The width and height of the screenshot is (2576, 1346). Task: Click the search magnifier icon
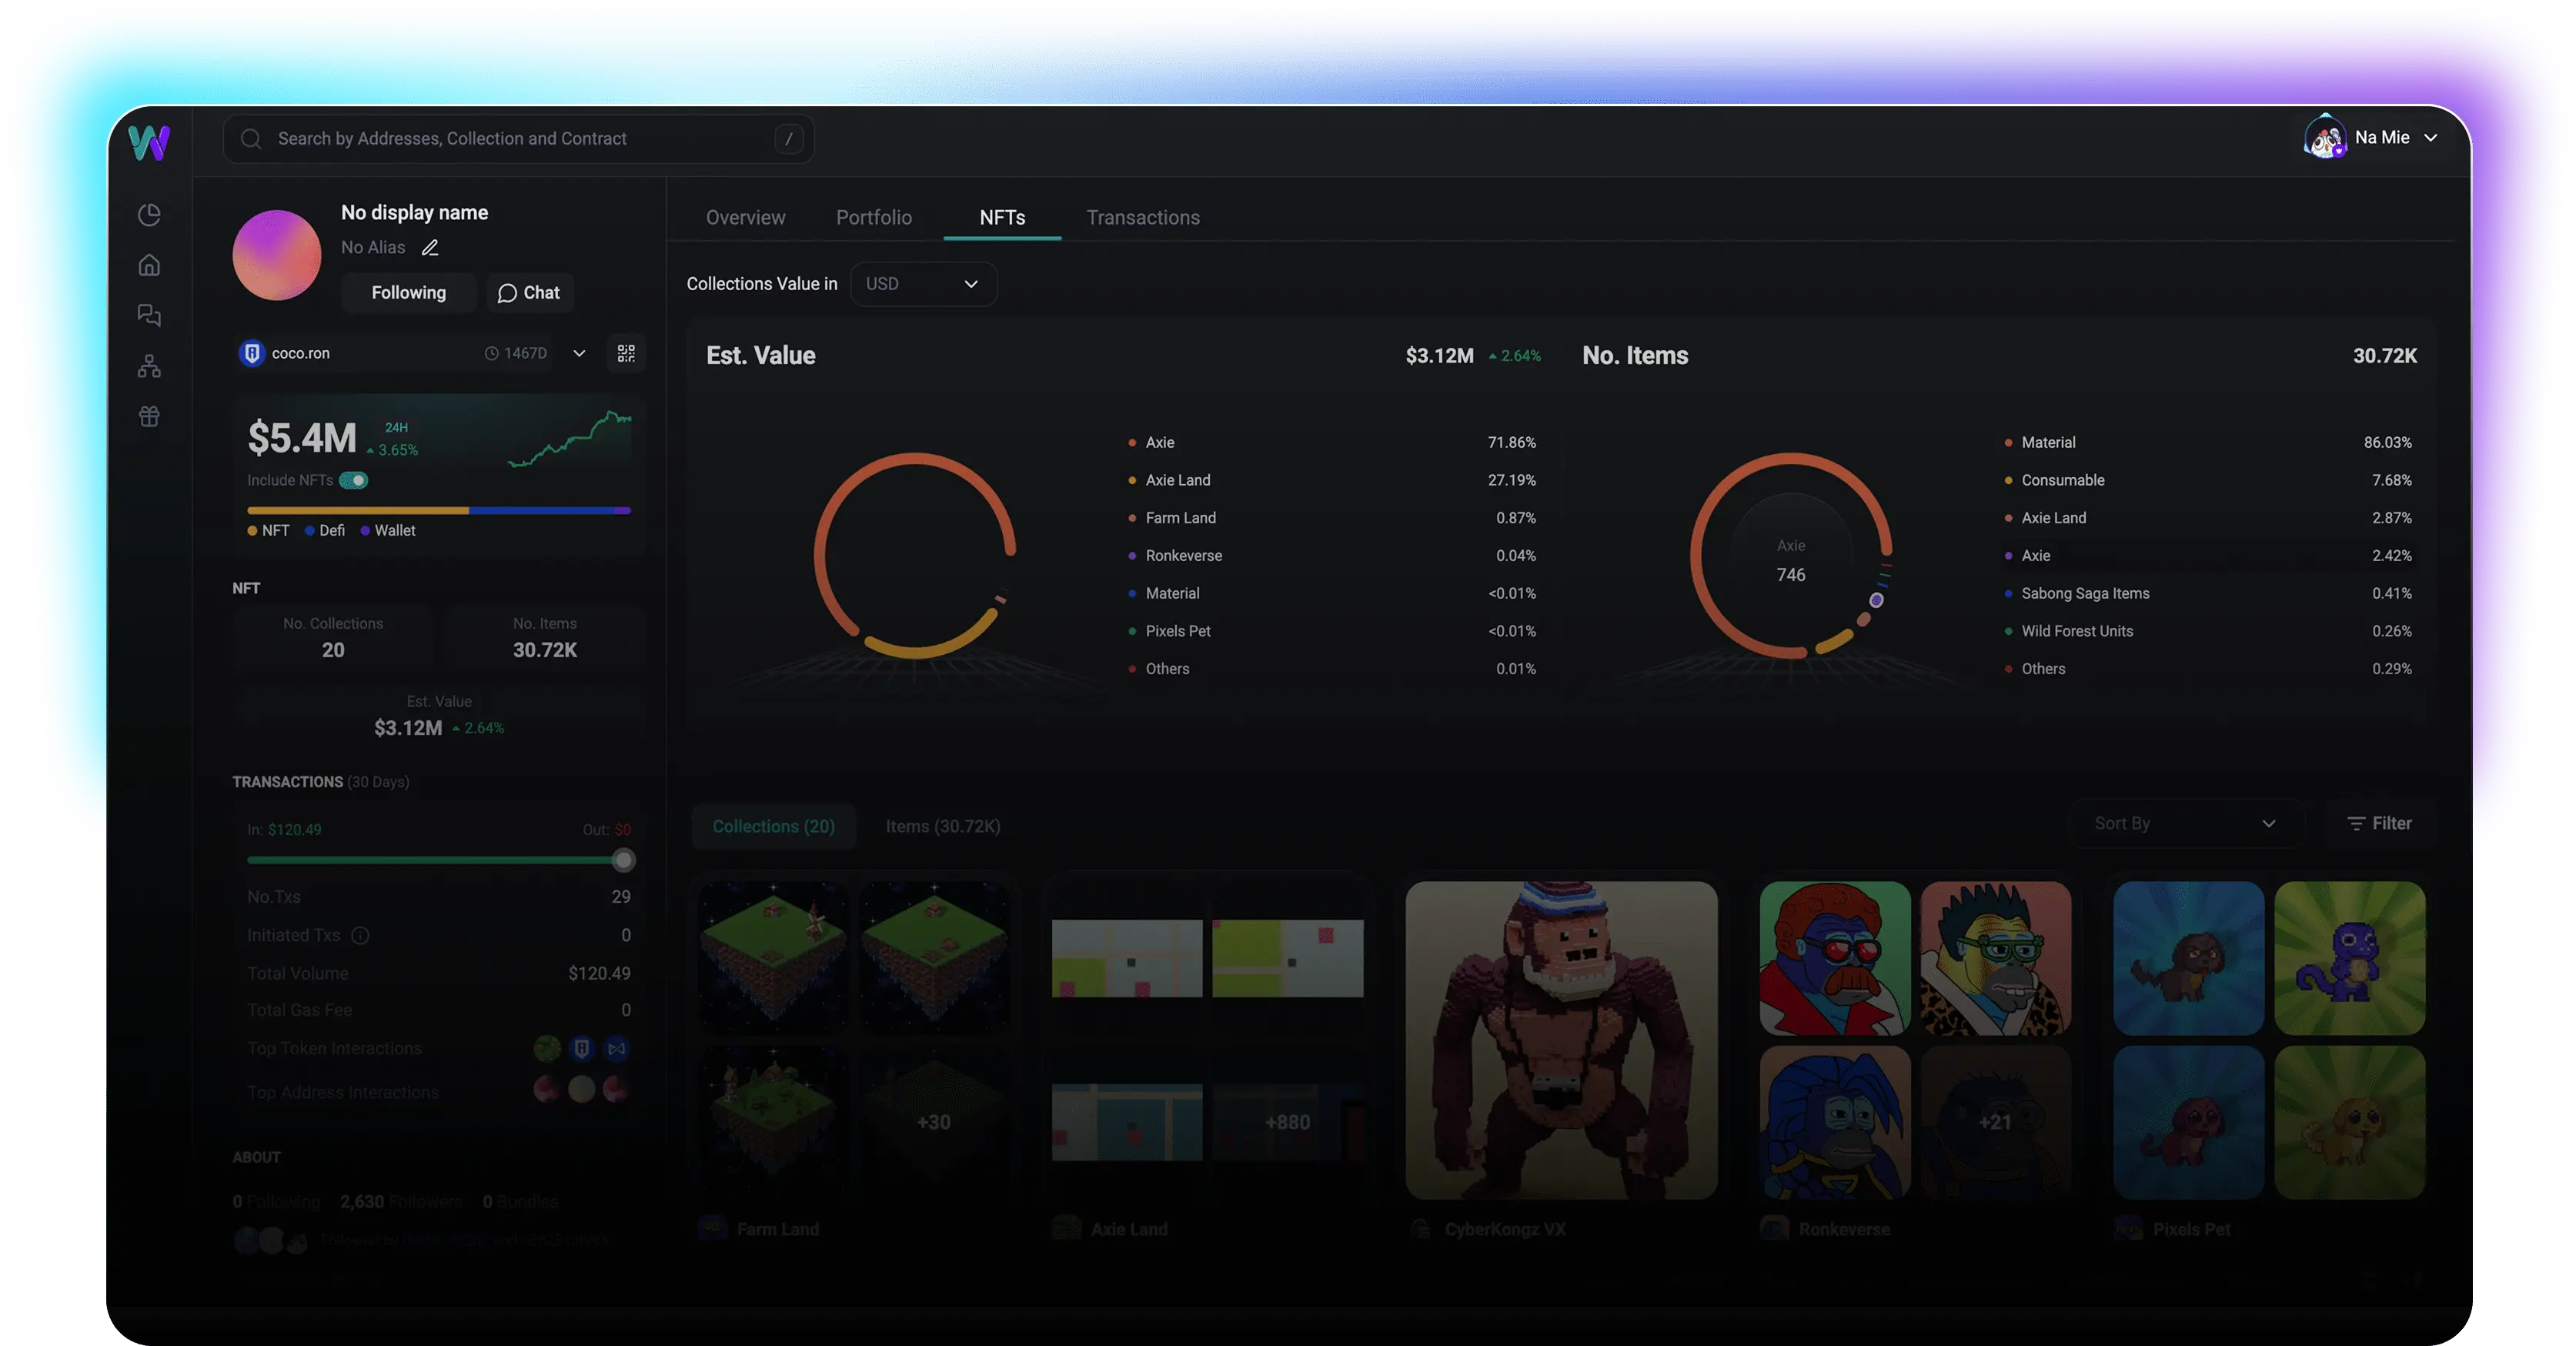click(251, 139)
